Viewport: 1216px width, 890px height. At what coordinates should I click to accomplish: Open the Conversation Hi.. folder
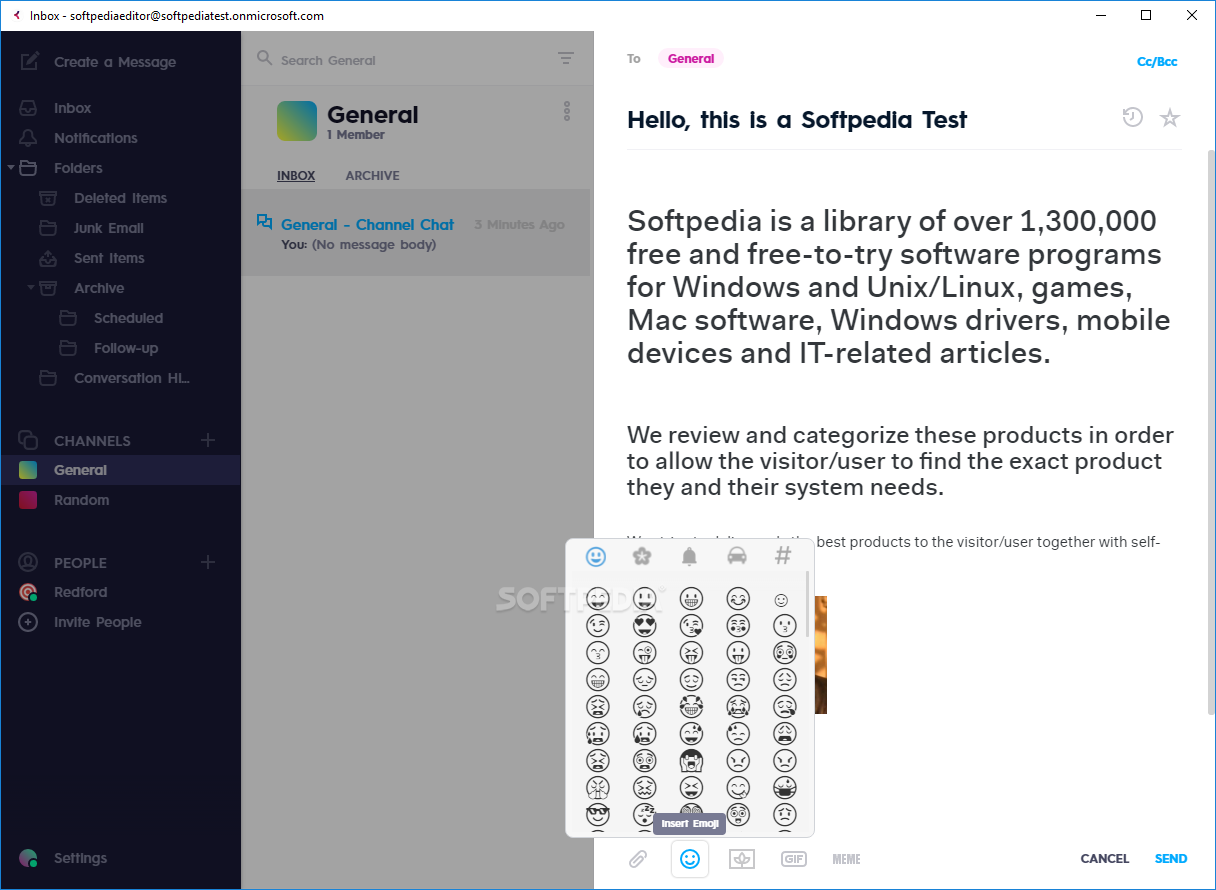[x=131, y=378]
